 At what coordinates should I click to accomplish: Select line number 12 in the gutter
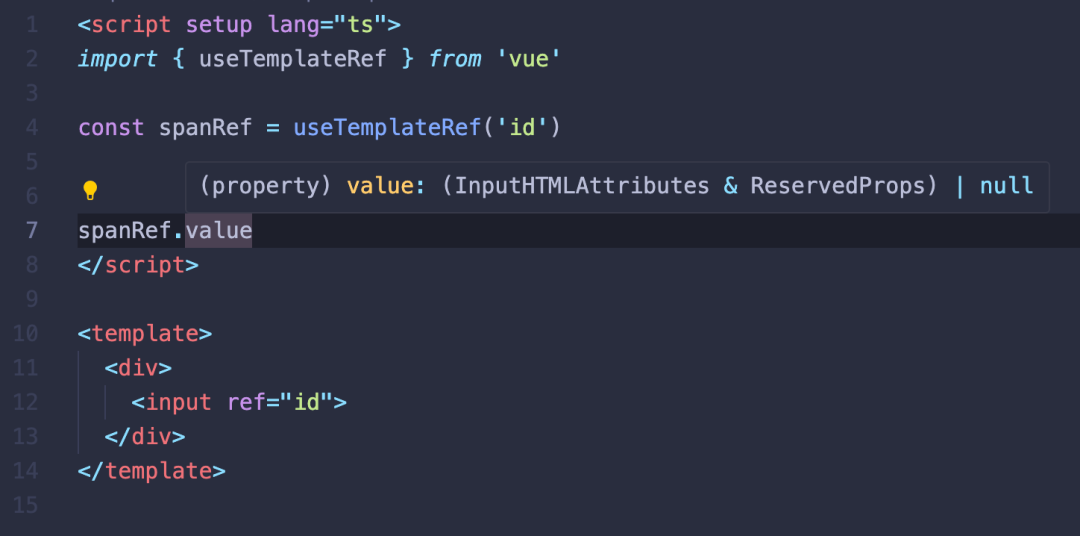(26, 402)
